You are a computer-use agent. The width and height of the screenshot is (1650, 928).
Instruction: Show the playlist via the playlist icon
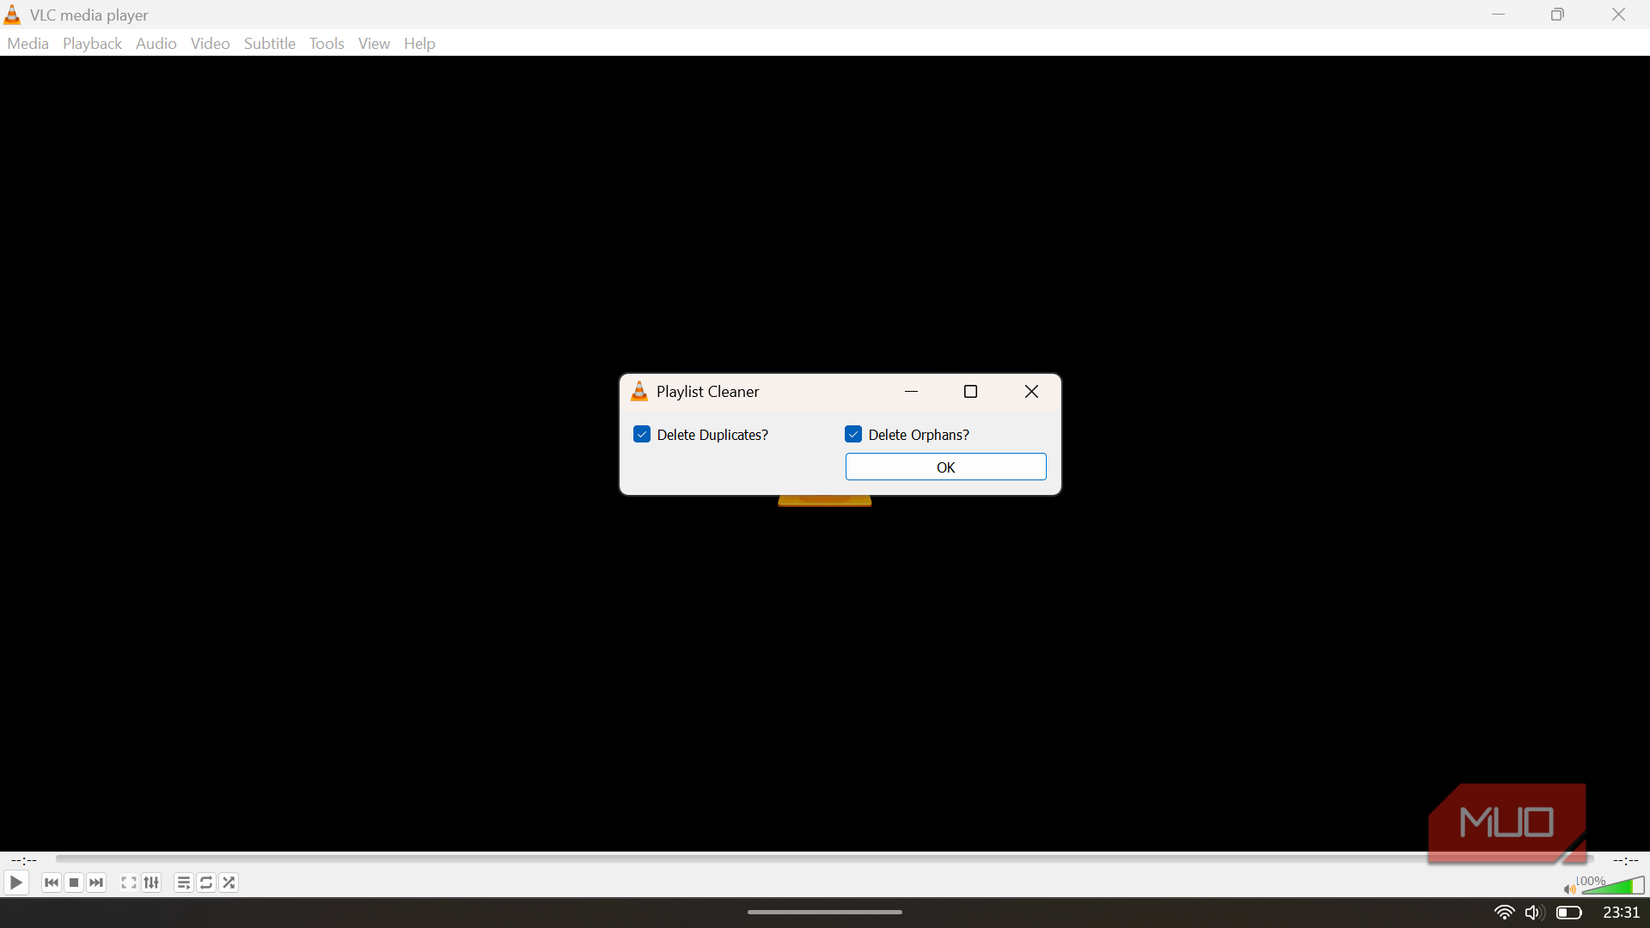tap(183, 883)
